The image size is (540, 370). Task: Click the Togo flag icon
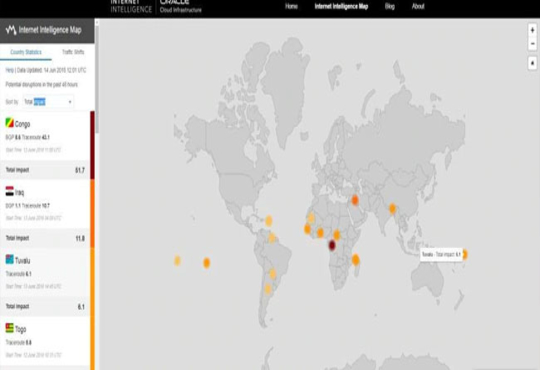tap(10, 328)
